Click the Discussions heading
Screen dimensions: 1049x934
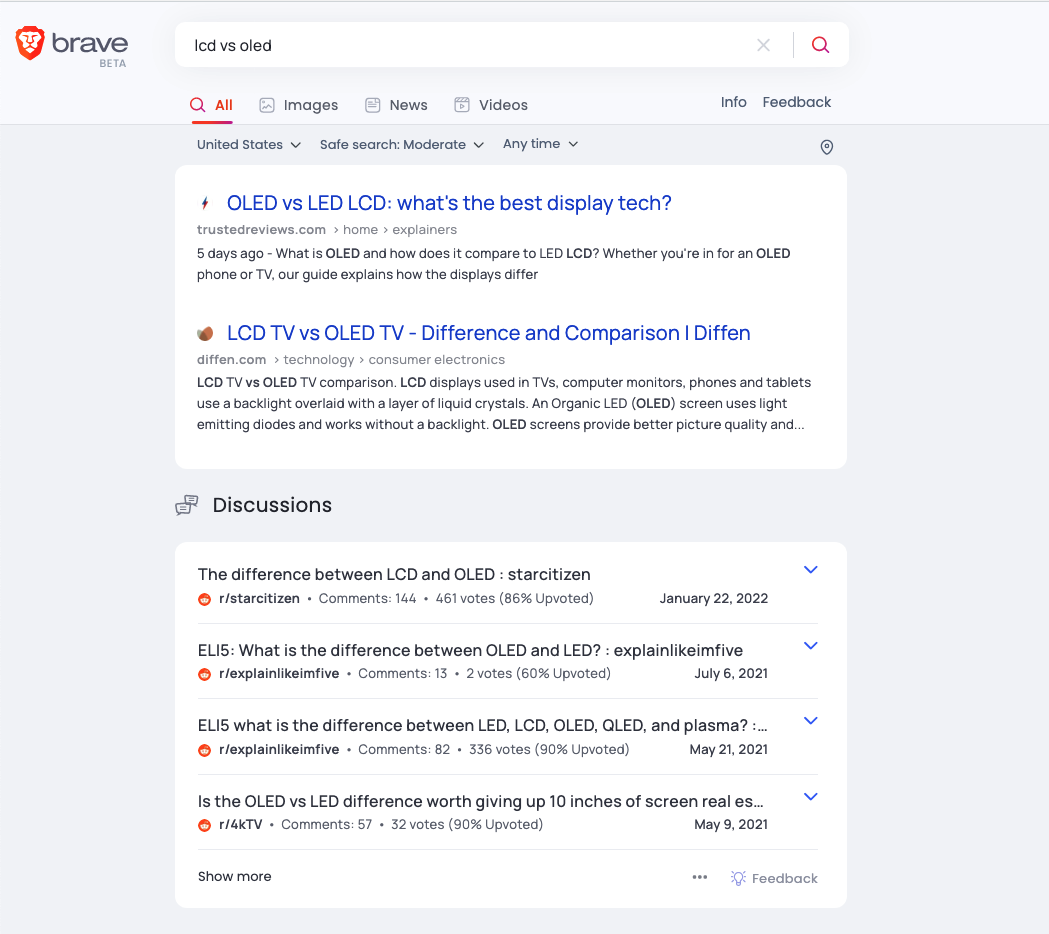[x=272, y=505]
